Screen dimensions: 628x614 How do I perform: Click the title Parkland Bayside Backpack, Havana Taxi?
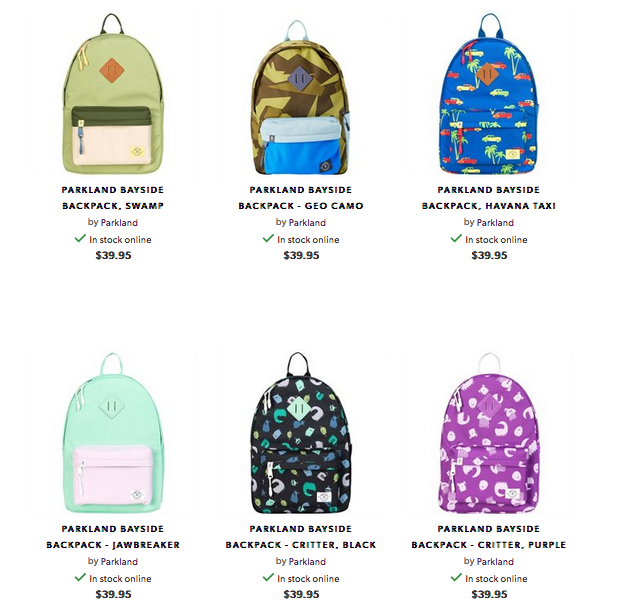pos(489,198)
